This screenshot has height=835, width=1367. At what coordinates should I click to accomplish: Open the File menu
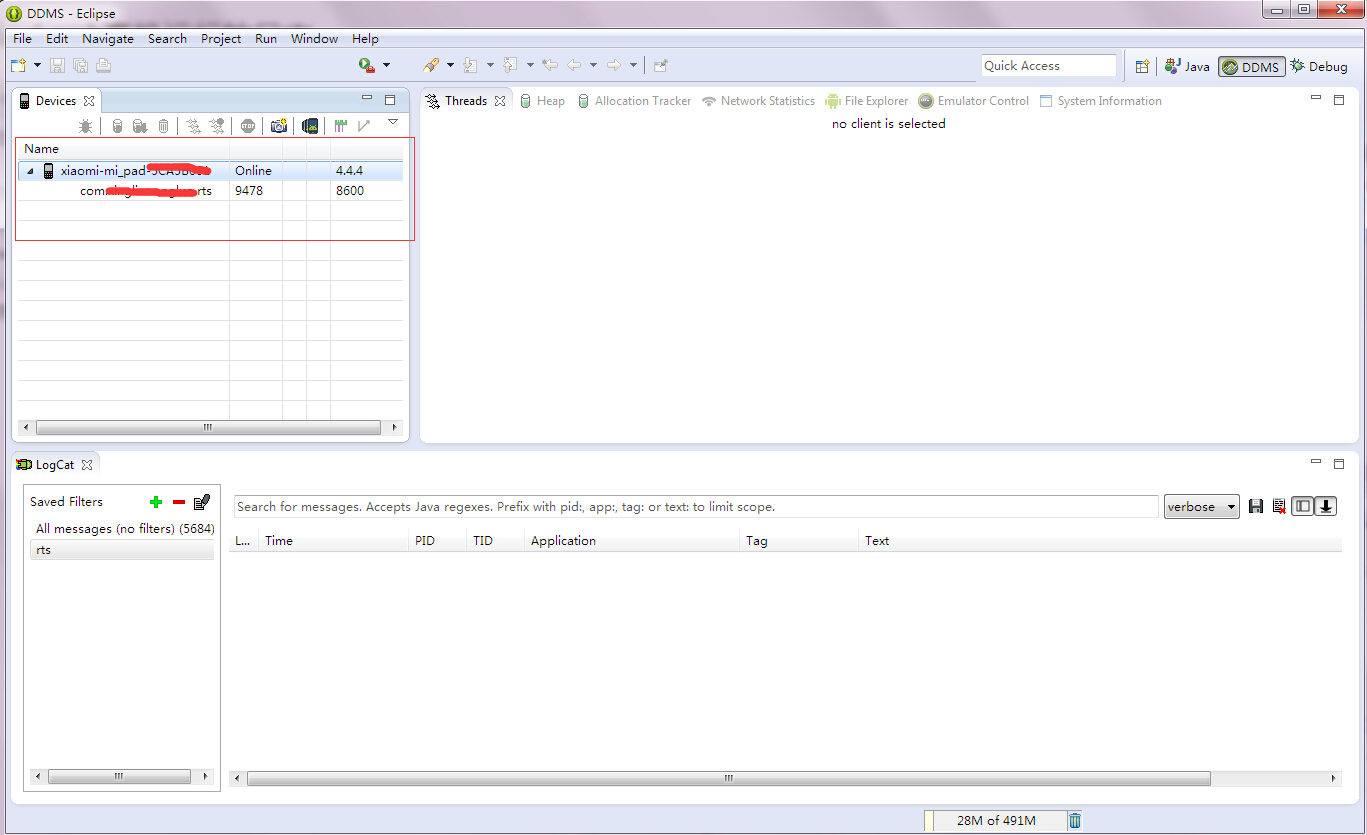pos(22,38)
